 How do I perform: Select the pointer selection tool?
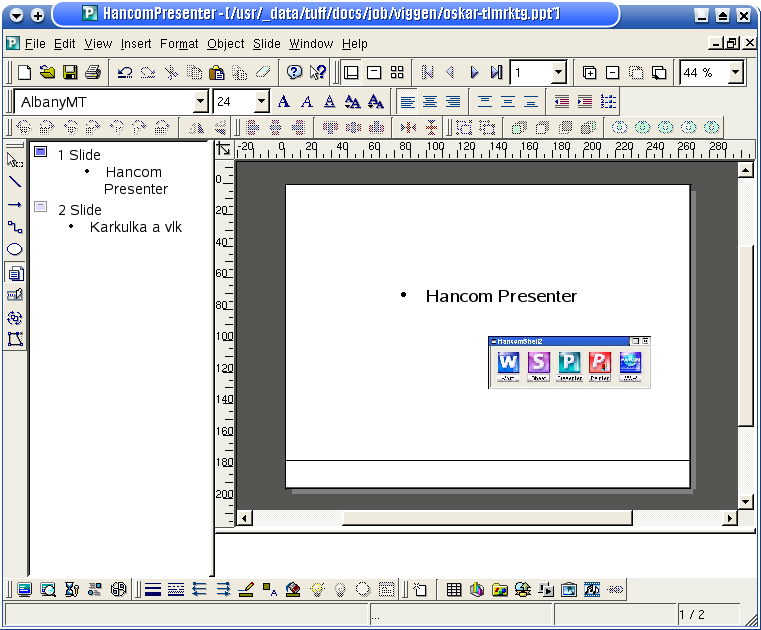point(15,160)
